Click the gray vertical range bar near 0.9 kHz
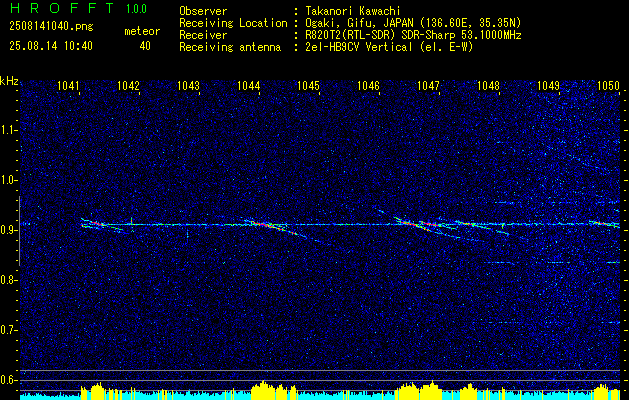The image size is (629, 400). pos(19,231)
